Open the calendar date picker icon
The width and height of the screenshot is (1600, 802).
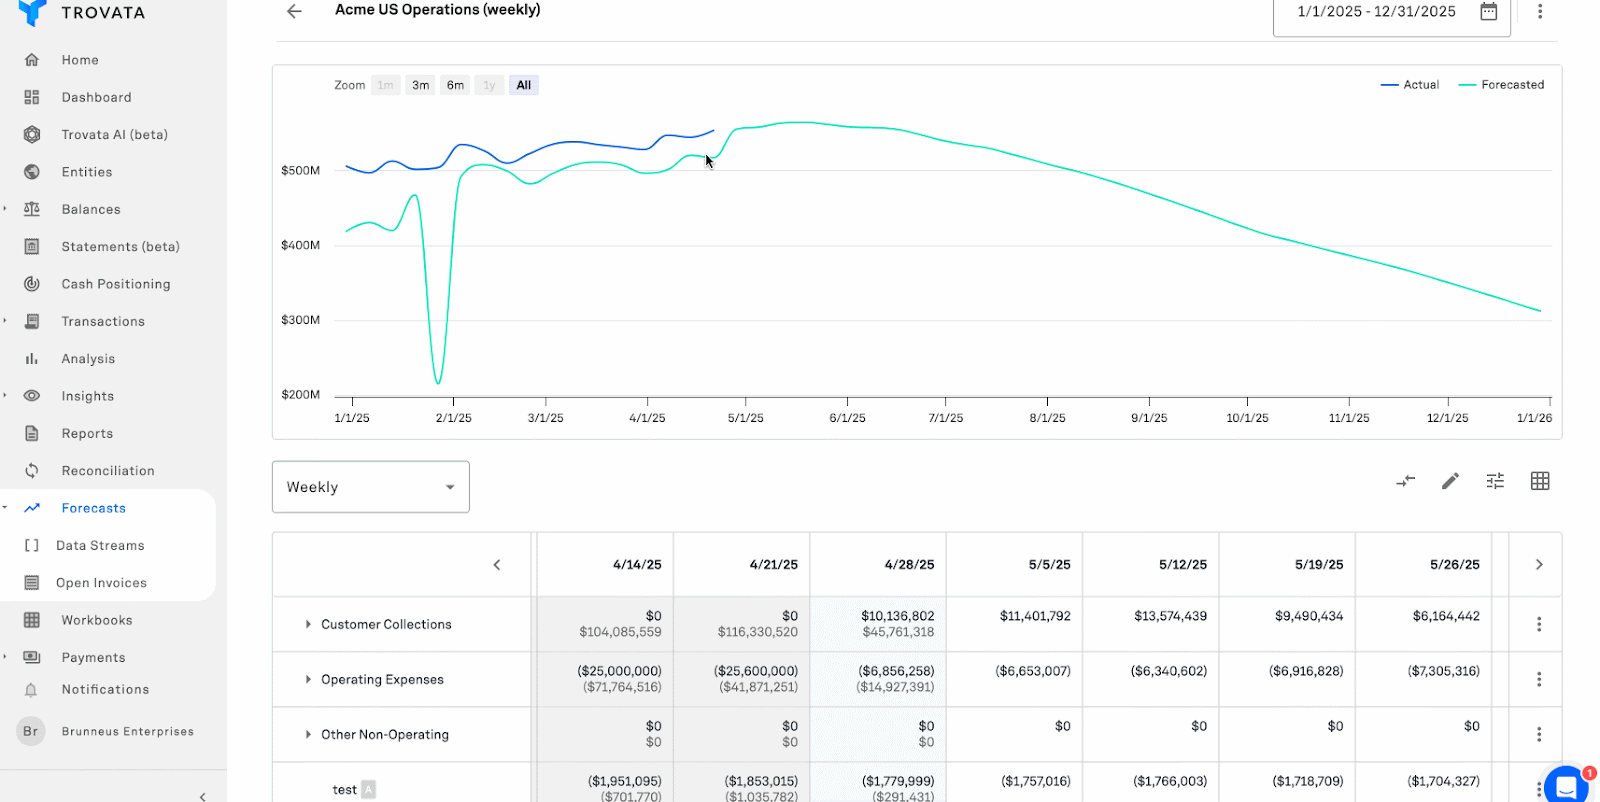[1488, 12]
